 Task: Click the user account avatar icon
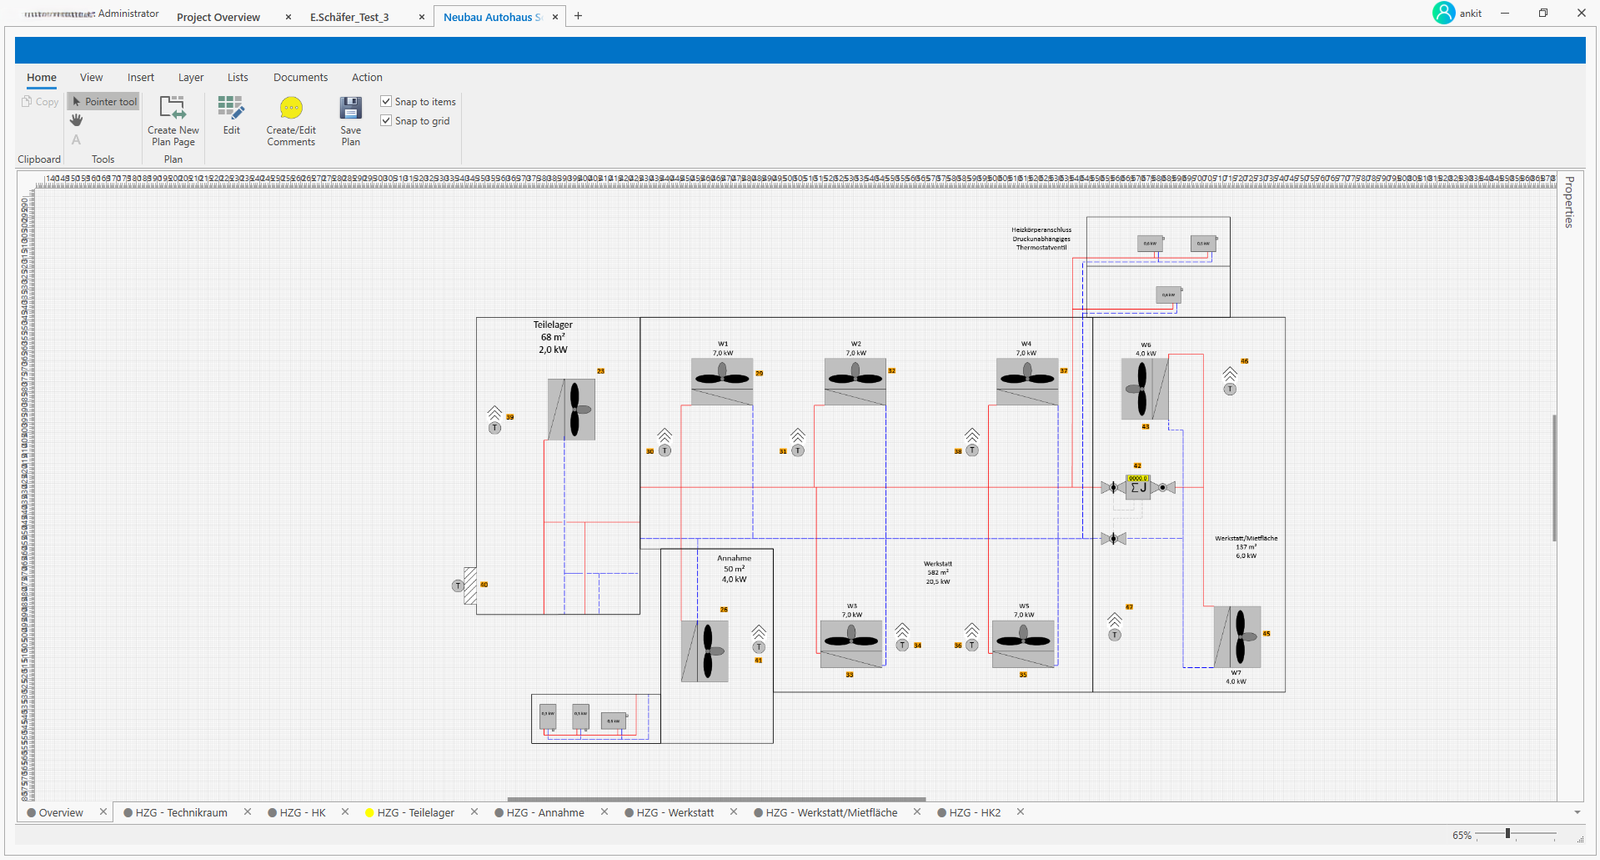click(x=1443, y=13)
